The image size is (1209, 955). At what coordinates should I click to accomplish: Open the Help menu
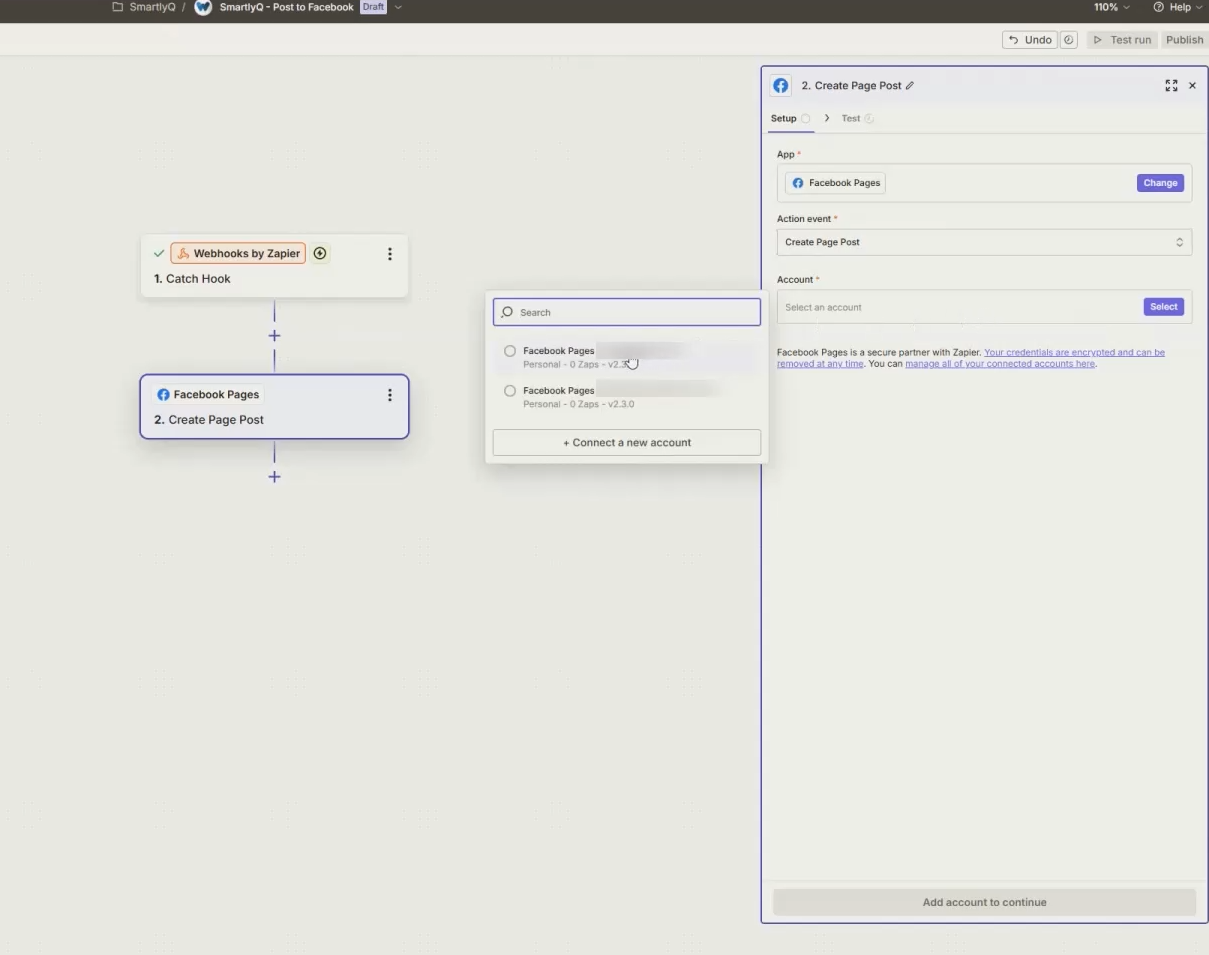pos(1177,7)
